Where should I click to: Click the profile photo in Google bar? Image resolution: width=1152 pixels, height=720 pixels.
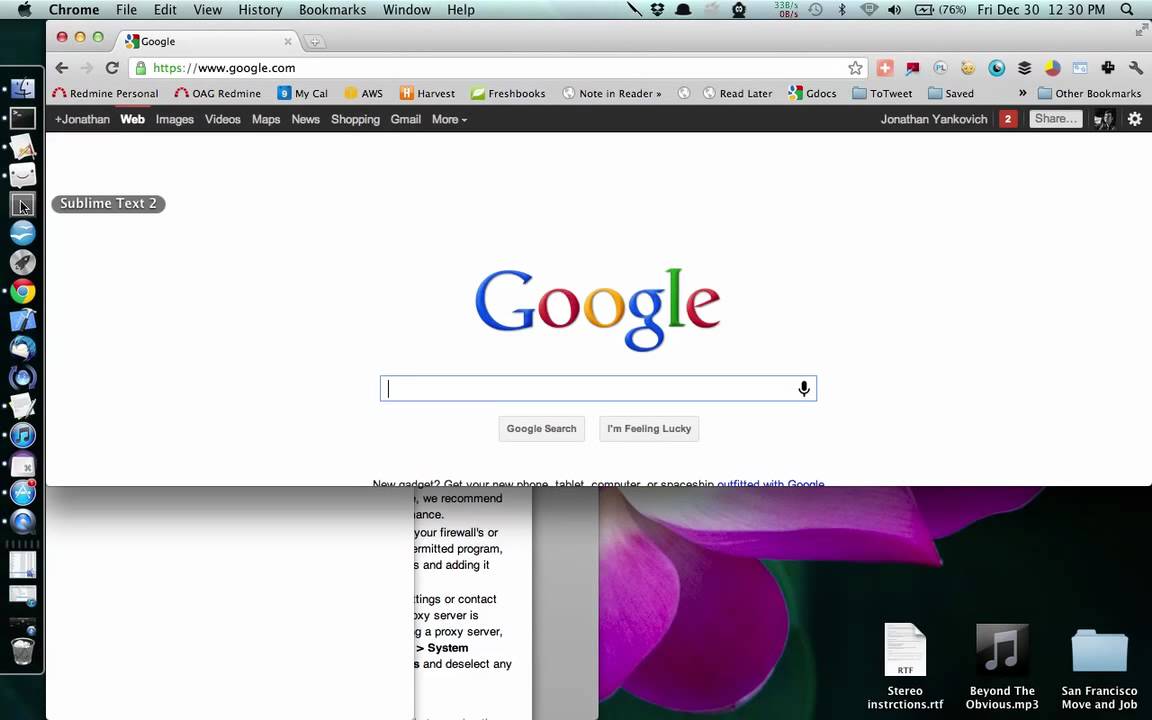pos(1104,118)
